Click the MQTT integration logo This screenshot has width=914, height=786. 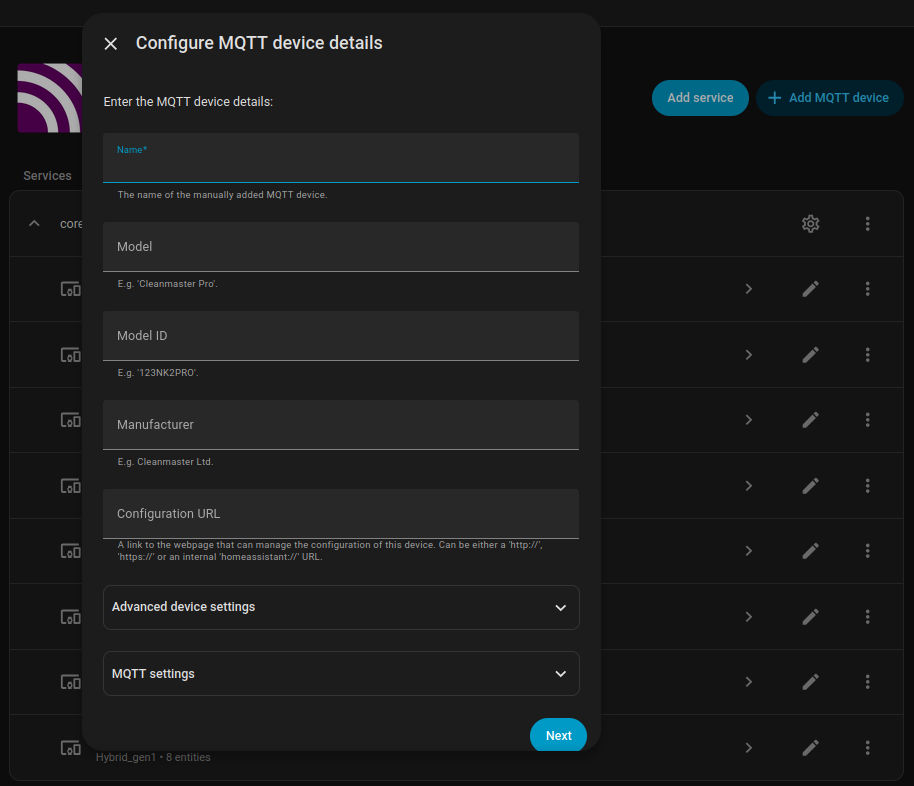(x=50, y=98)
